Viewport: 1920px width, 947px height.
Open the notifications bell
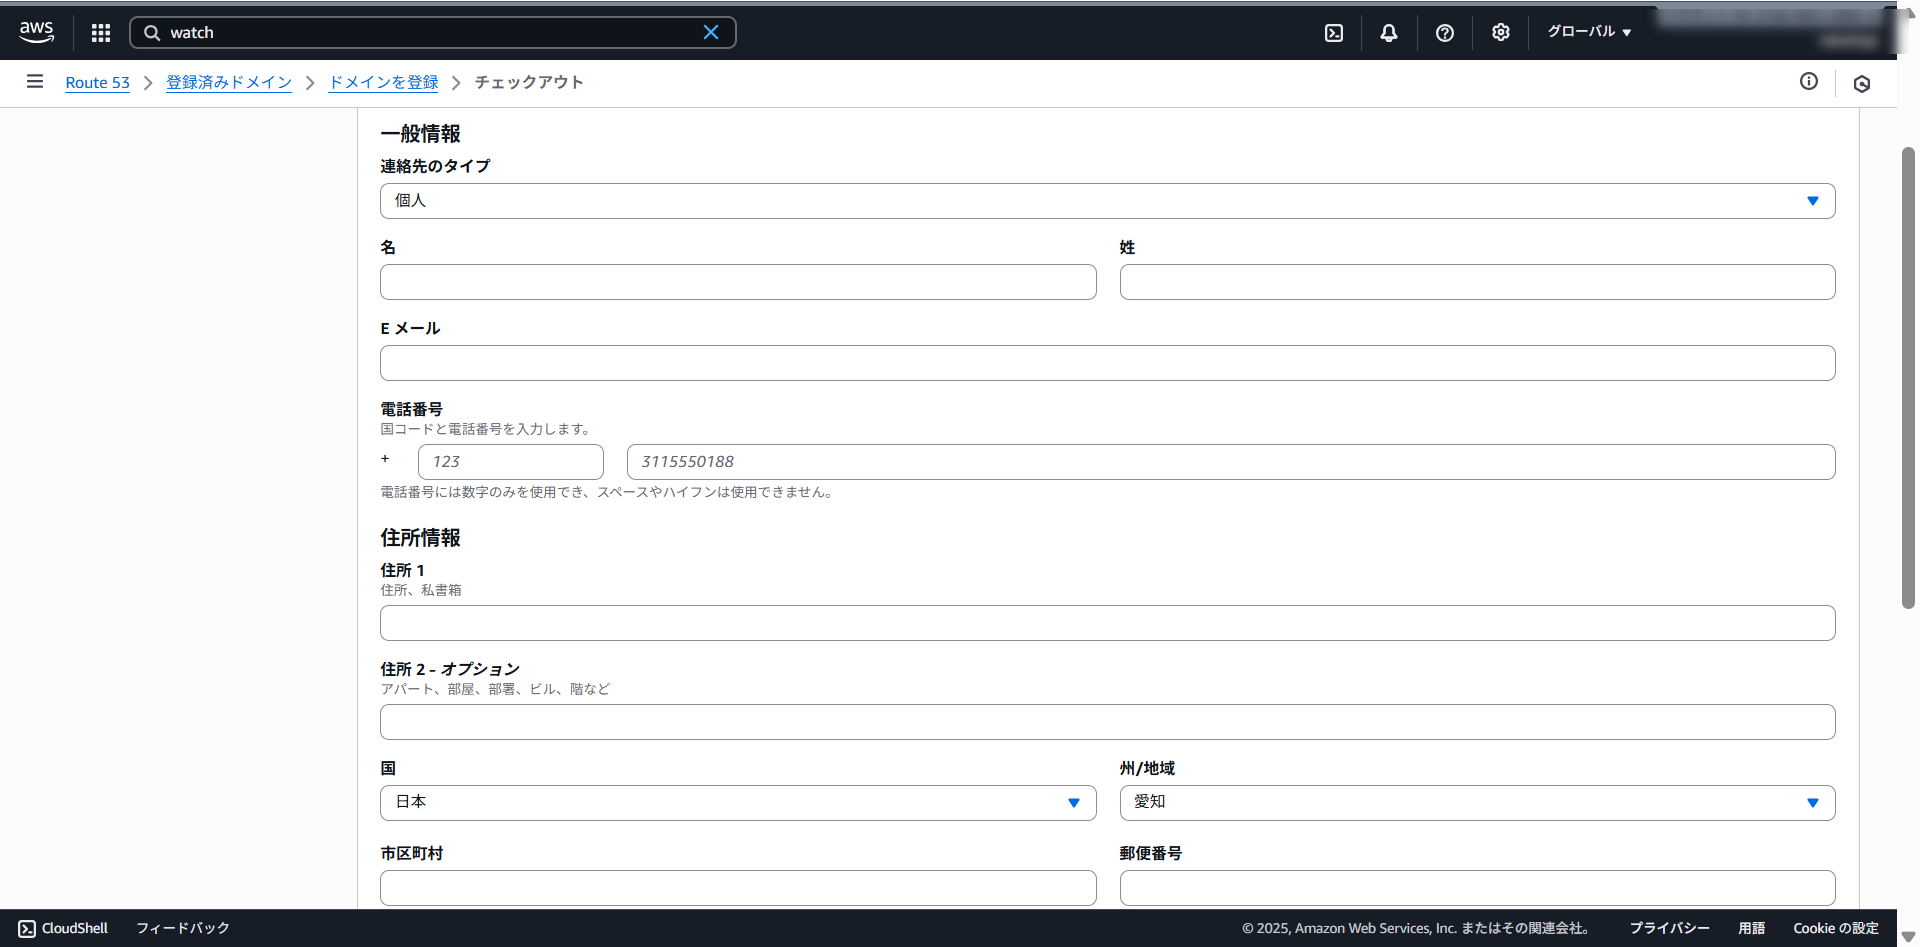[x=1389, y=33]
